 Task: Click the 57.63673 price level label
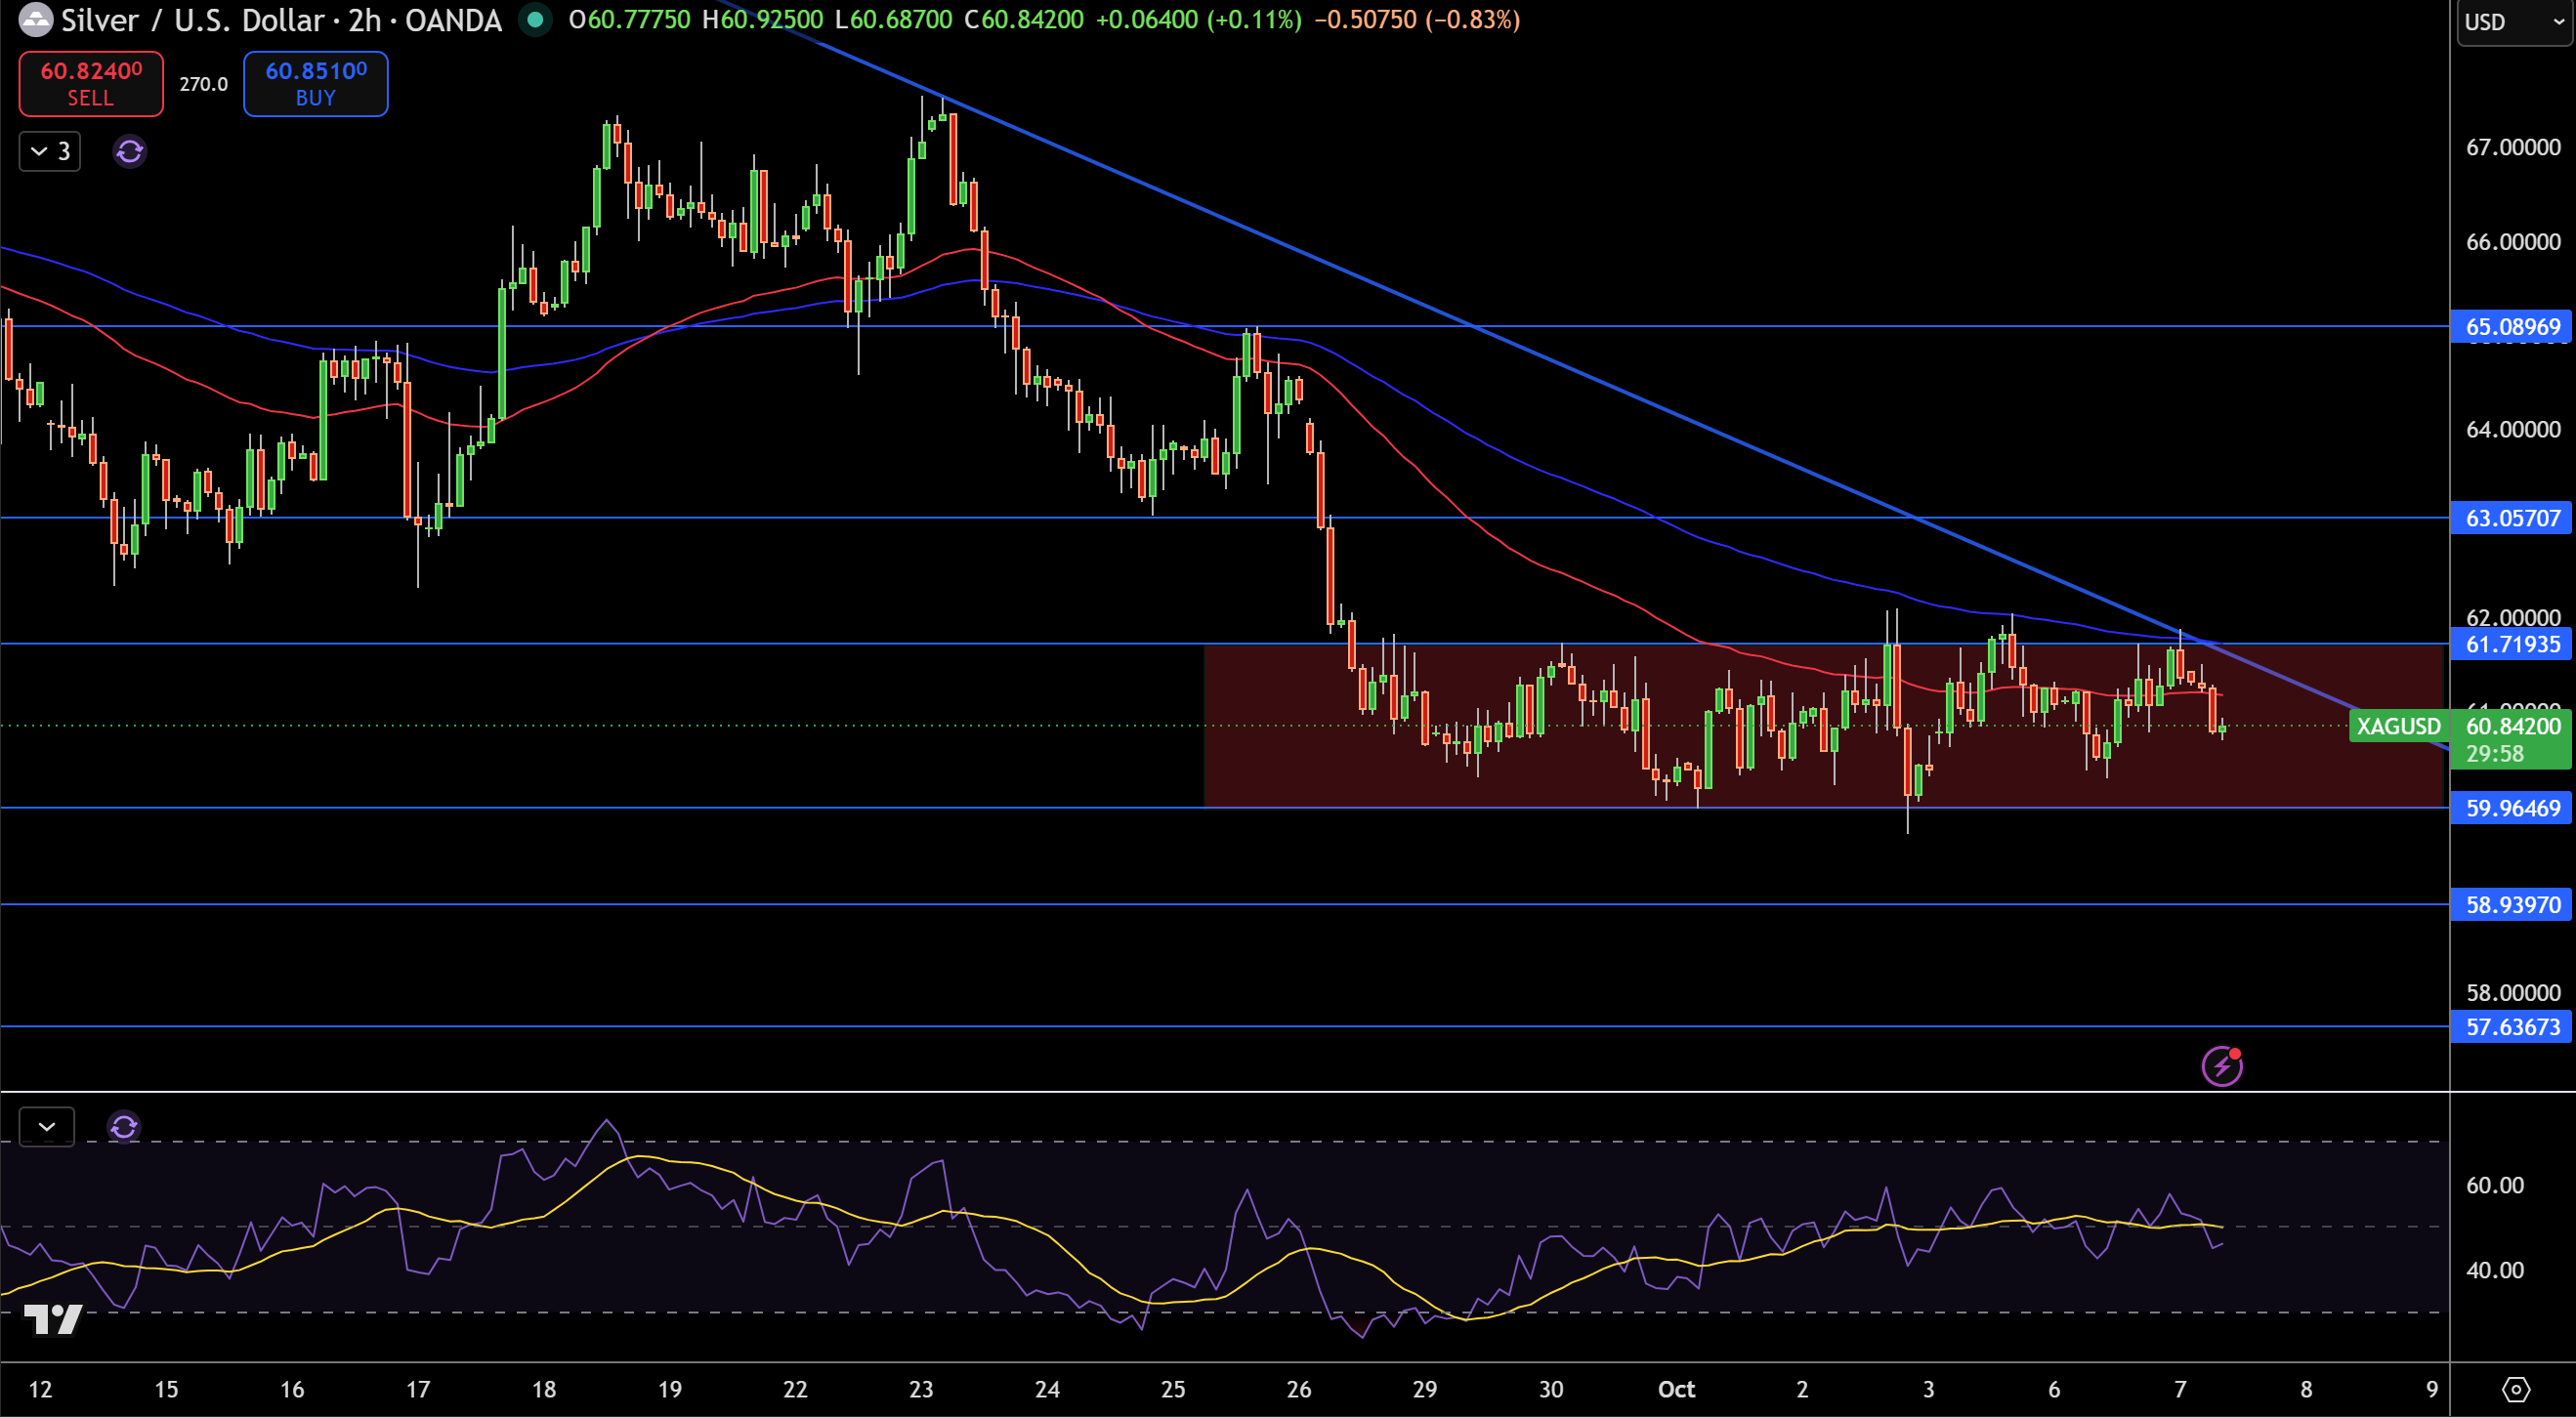point(2512,1027)
